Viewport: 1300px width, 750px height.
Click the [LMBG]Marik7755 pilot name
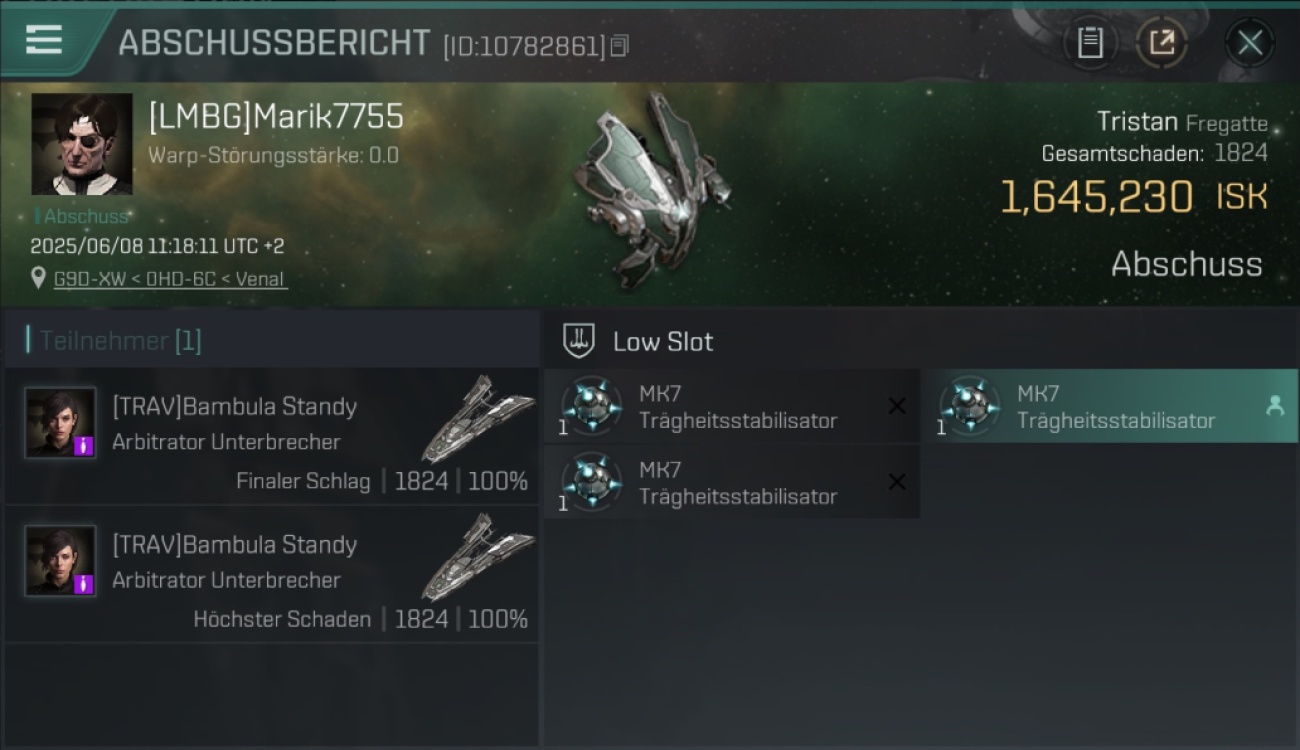[x=276, y=117]
